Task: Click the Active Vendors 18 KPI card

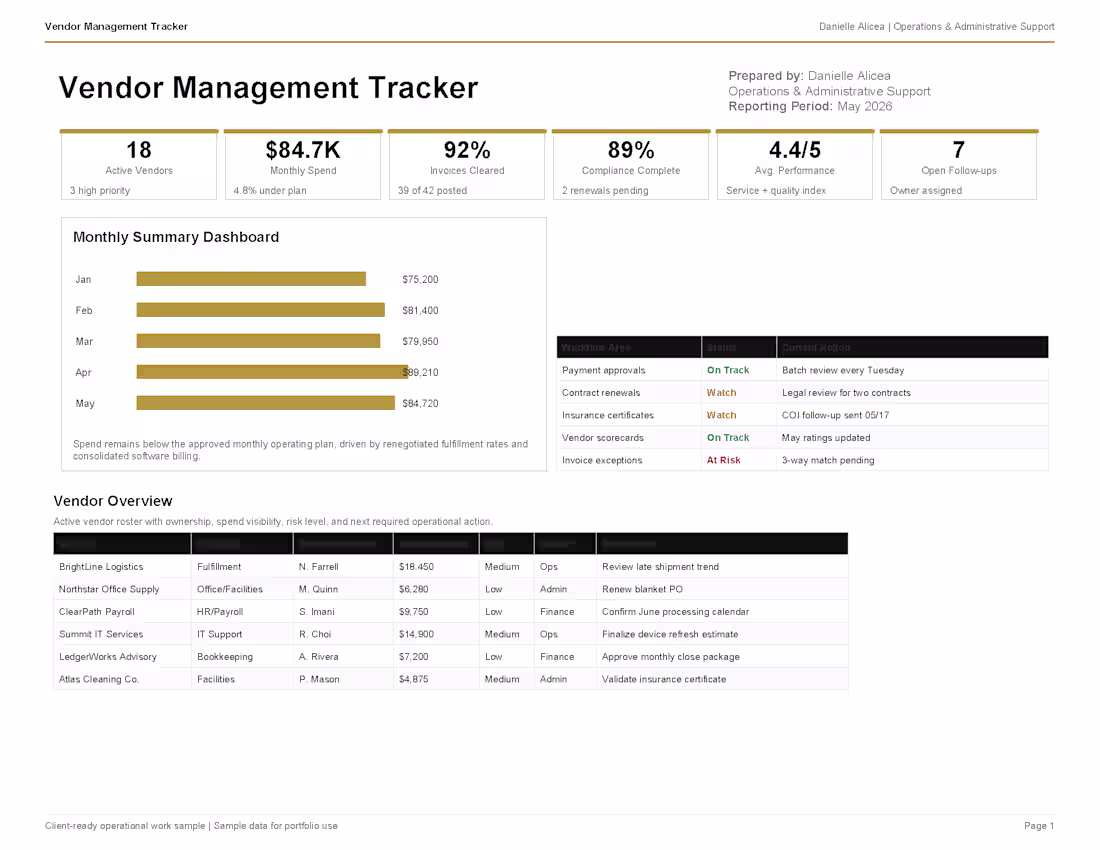Action: click(x=139, y=165)
